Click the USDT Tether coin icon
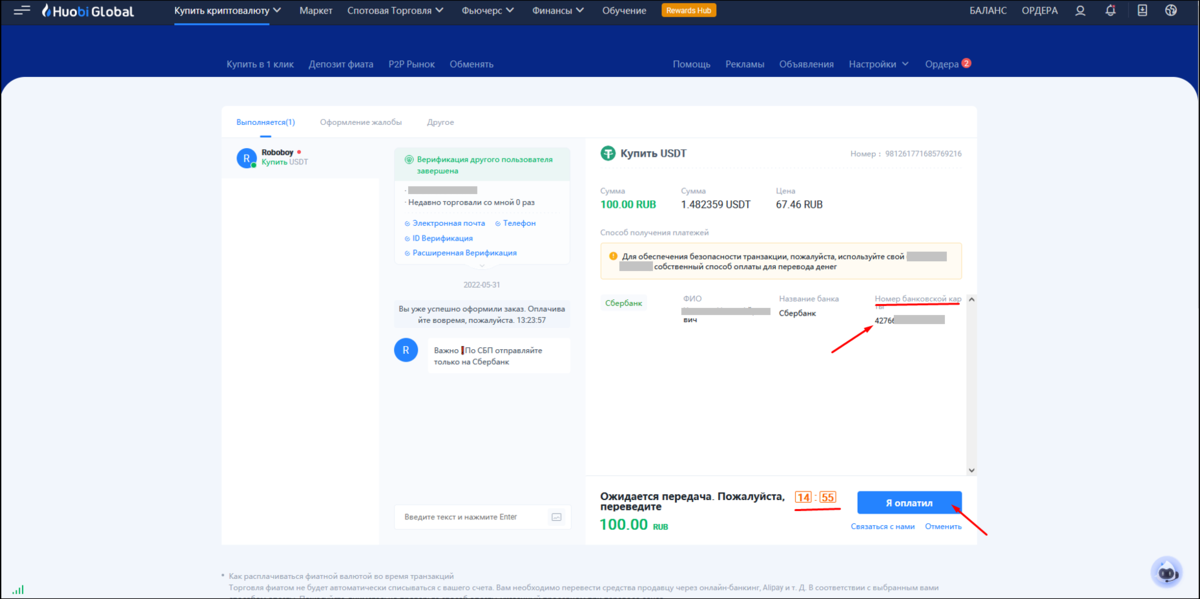Image resolution: width=1200 pixels, height=599 pixels. (x=608, y=153)
